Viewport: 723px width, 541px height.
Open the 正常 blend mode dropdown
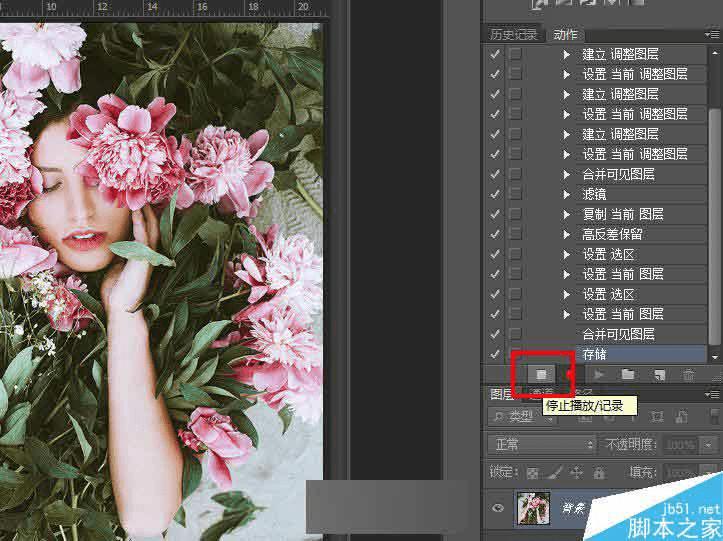click(x=540, y=445)
